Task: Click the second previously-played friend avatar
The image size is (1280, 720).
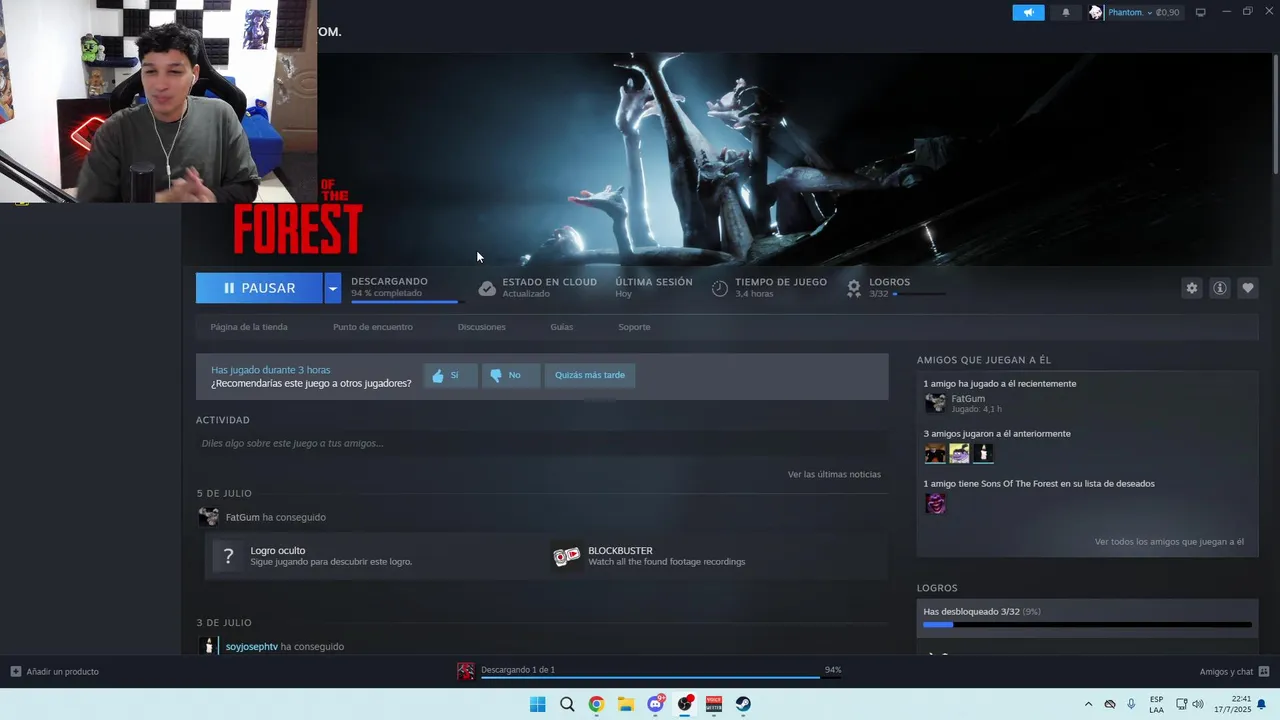Action: tap(959, 453)
